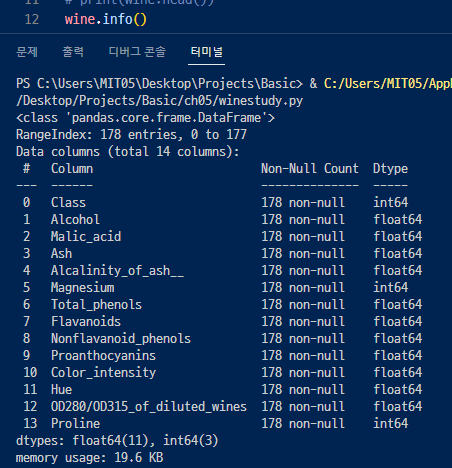Click the Flavanoids column name
Screen dimensions: 452x468
point(86,322)
